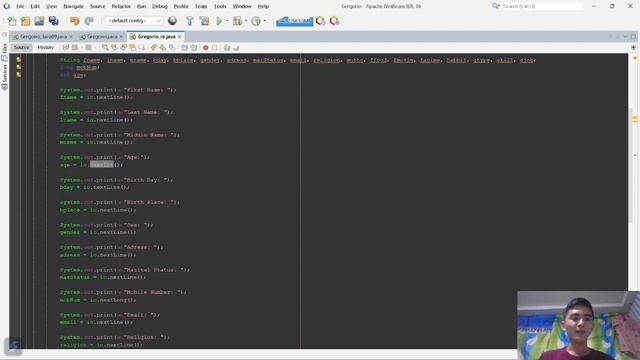640x360 pixels.
Task: Click the globe browser icon
Action: [172, 21]
